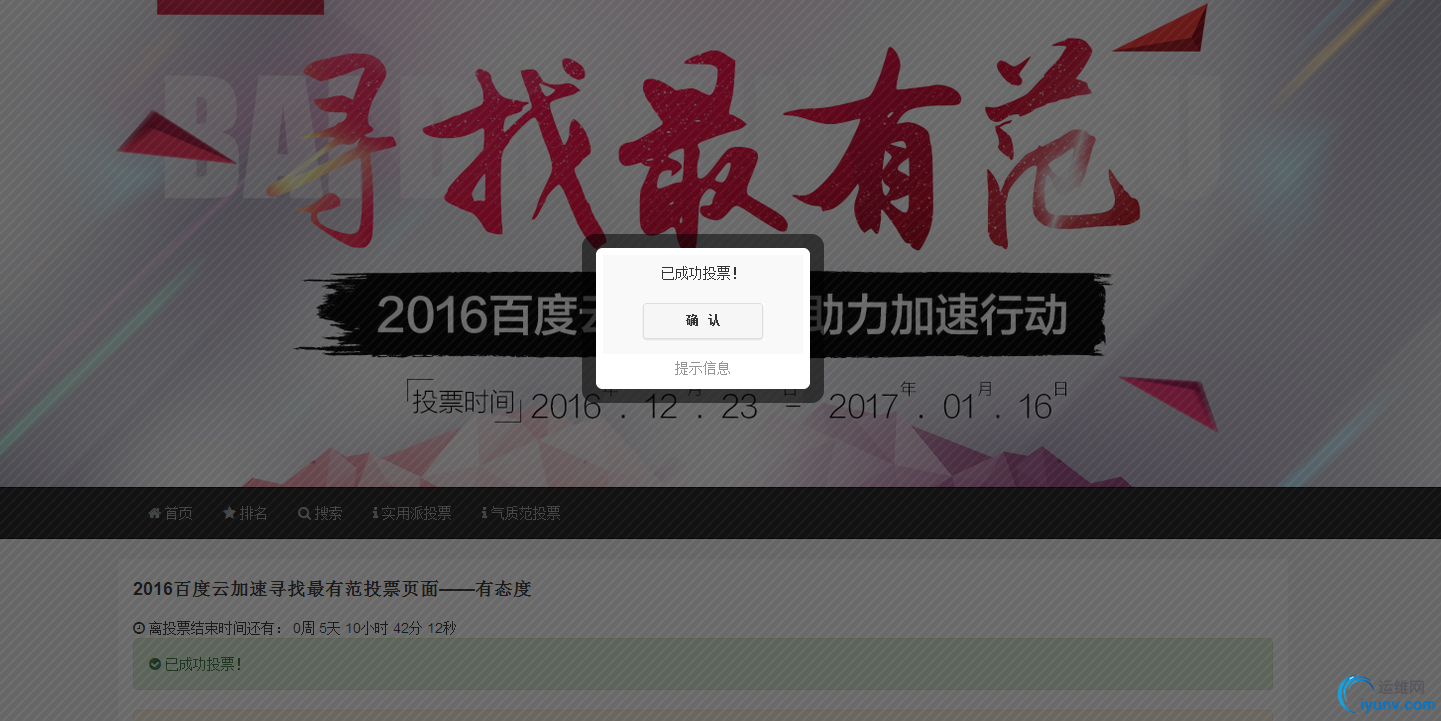Click the star icon beside 排名
Screen dimensions: 1441x721
[229, 513]
